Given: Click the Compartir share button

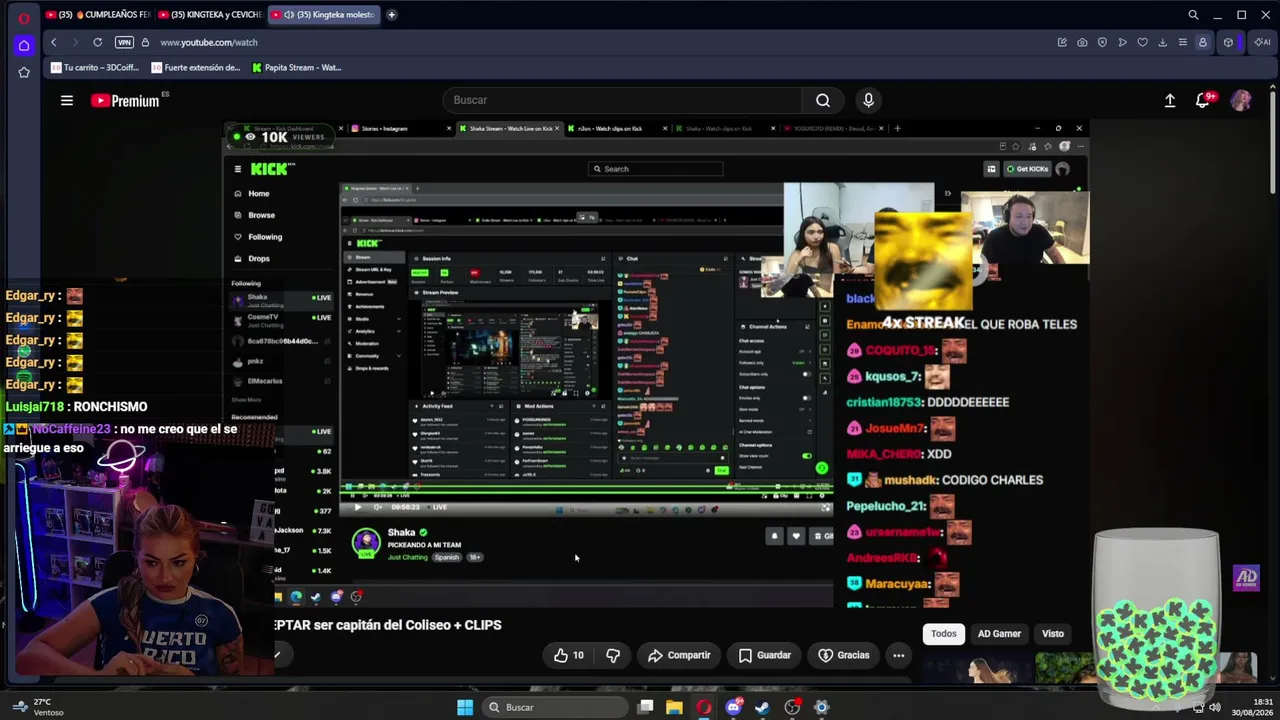Looking at the screenshot, I should (679, 655).
